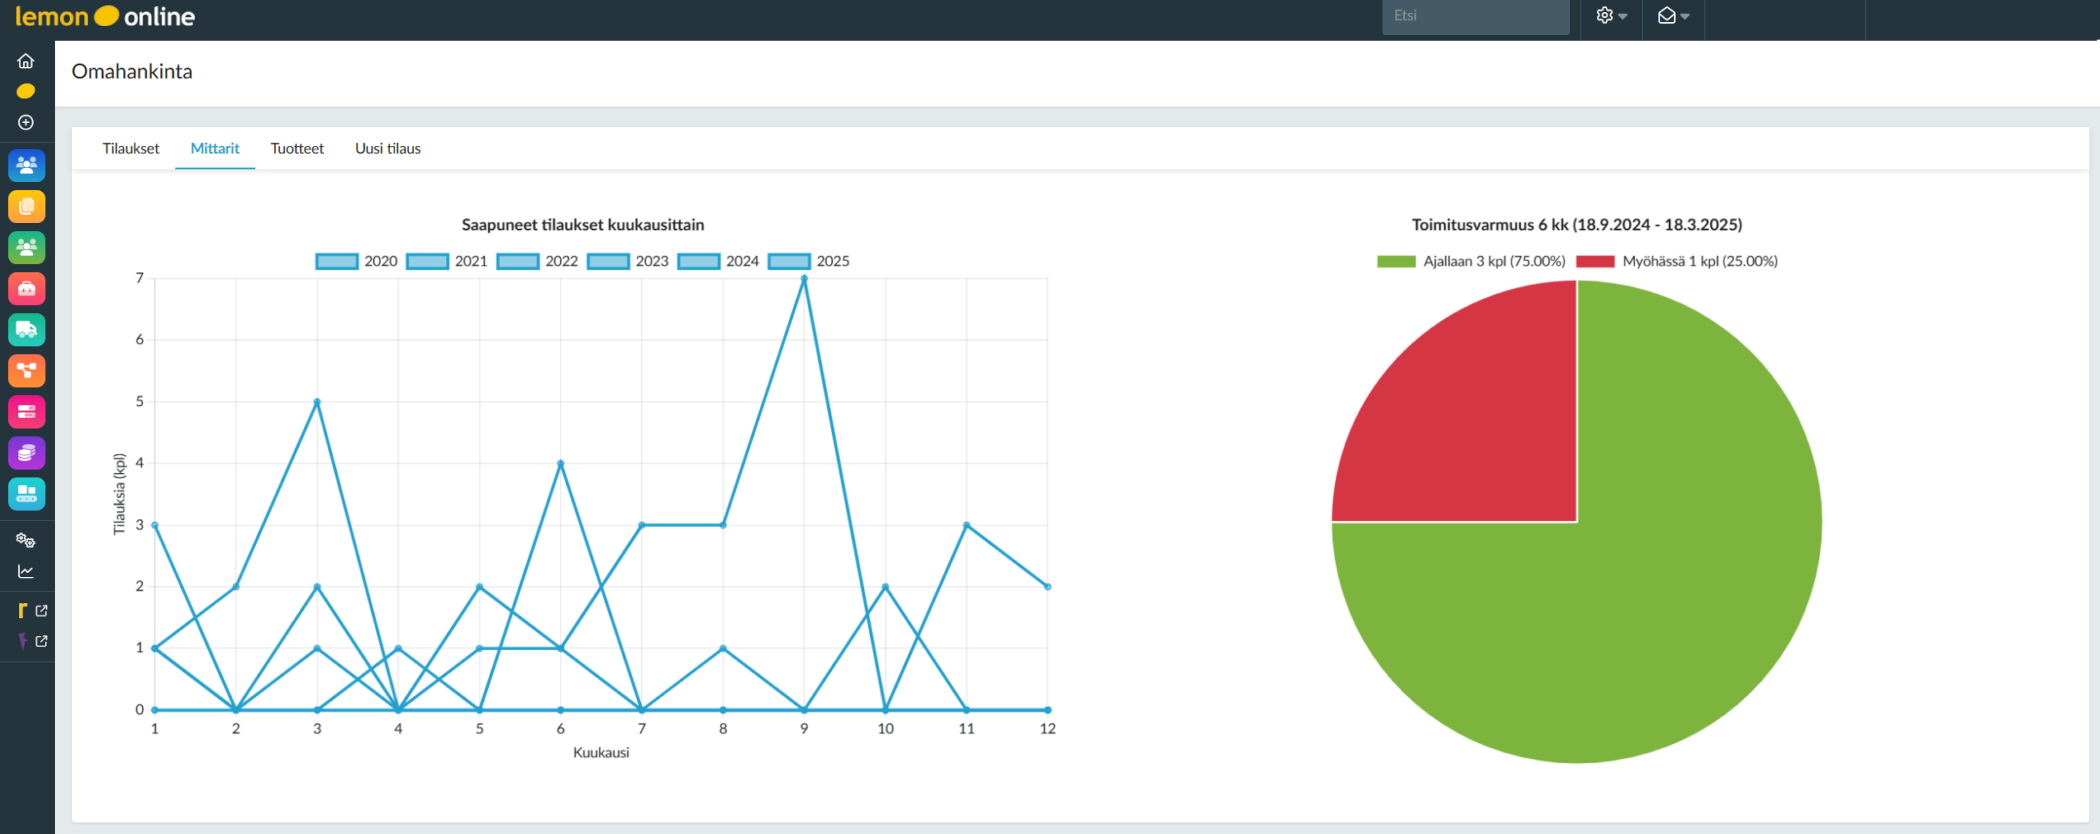Open the orange flowchart sidebar icon

[27, 371]
